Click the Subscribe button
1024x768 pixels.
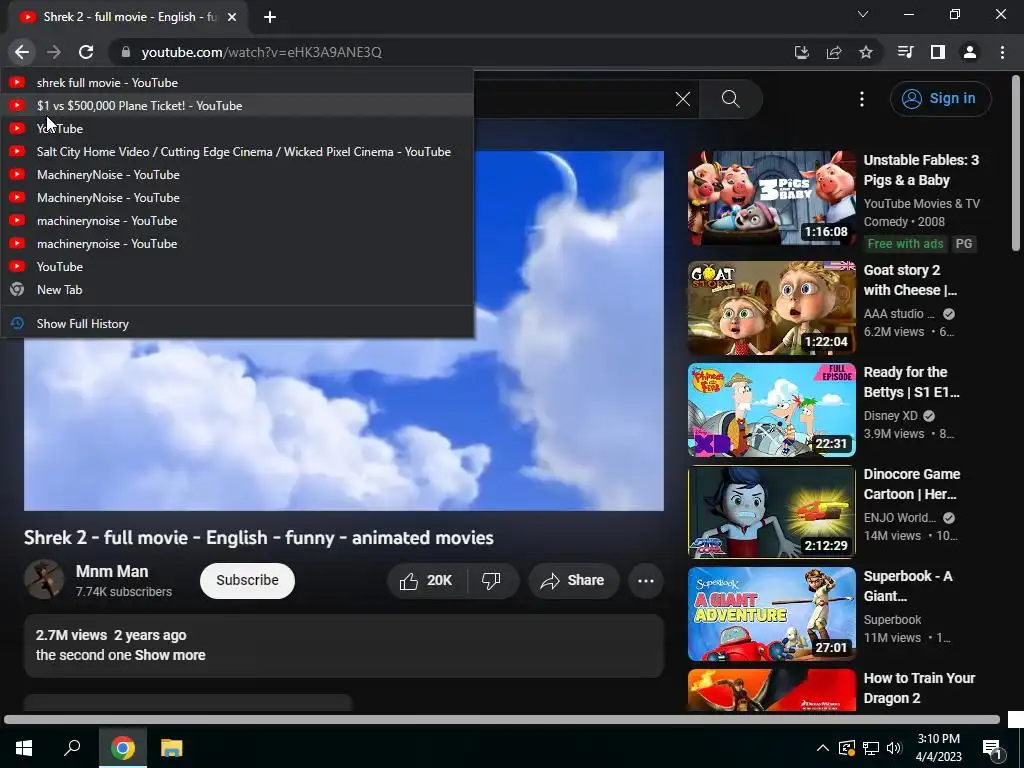[x=248, y=581]
